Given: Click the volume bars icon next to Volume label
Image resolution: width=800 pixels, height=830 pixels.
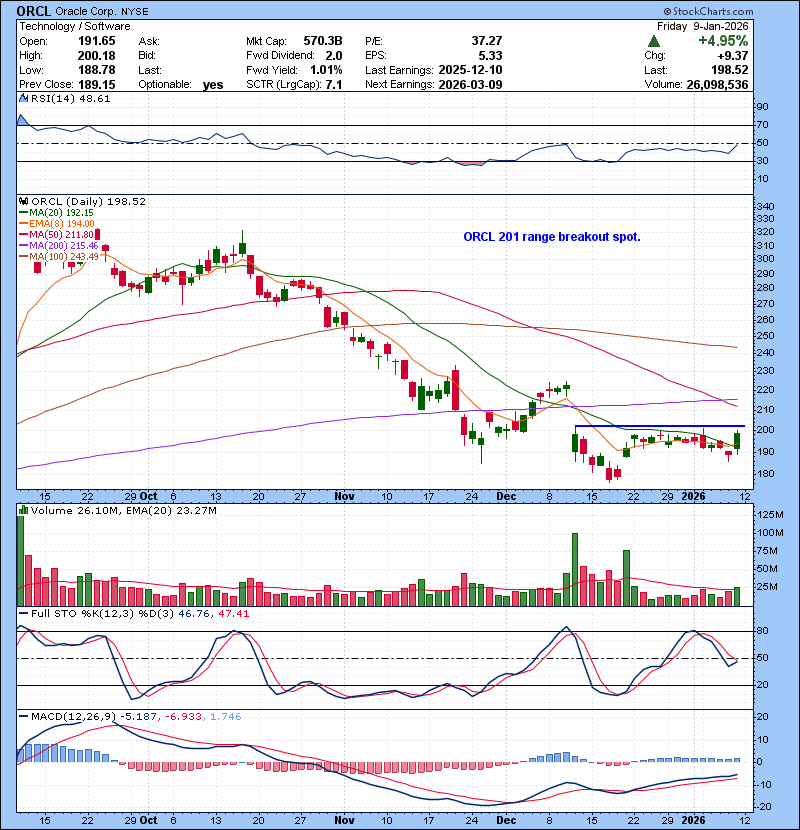Looking at the screenshot, I should point(23,510).
